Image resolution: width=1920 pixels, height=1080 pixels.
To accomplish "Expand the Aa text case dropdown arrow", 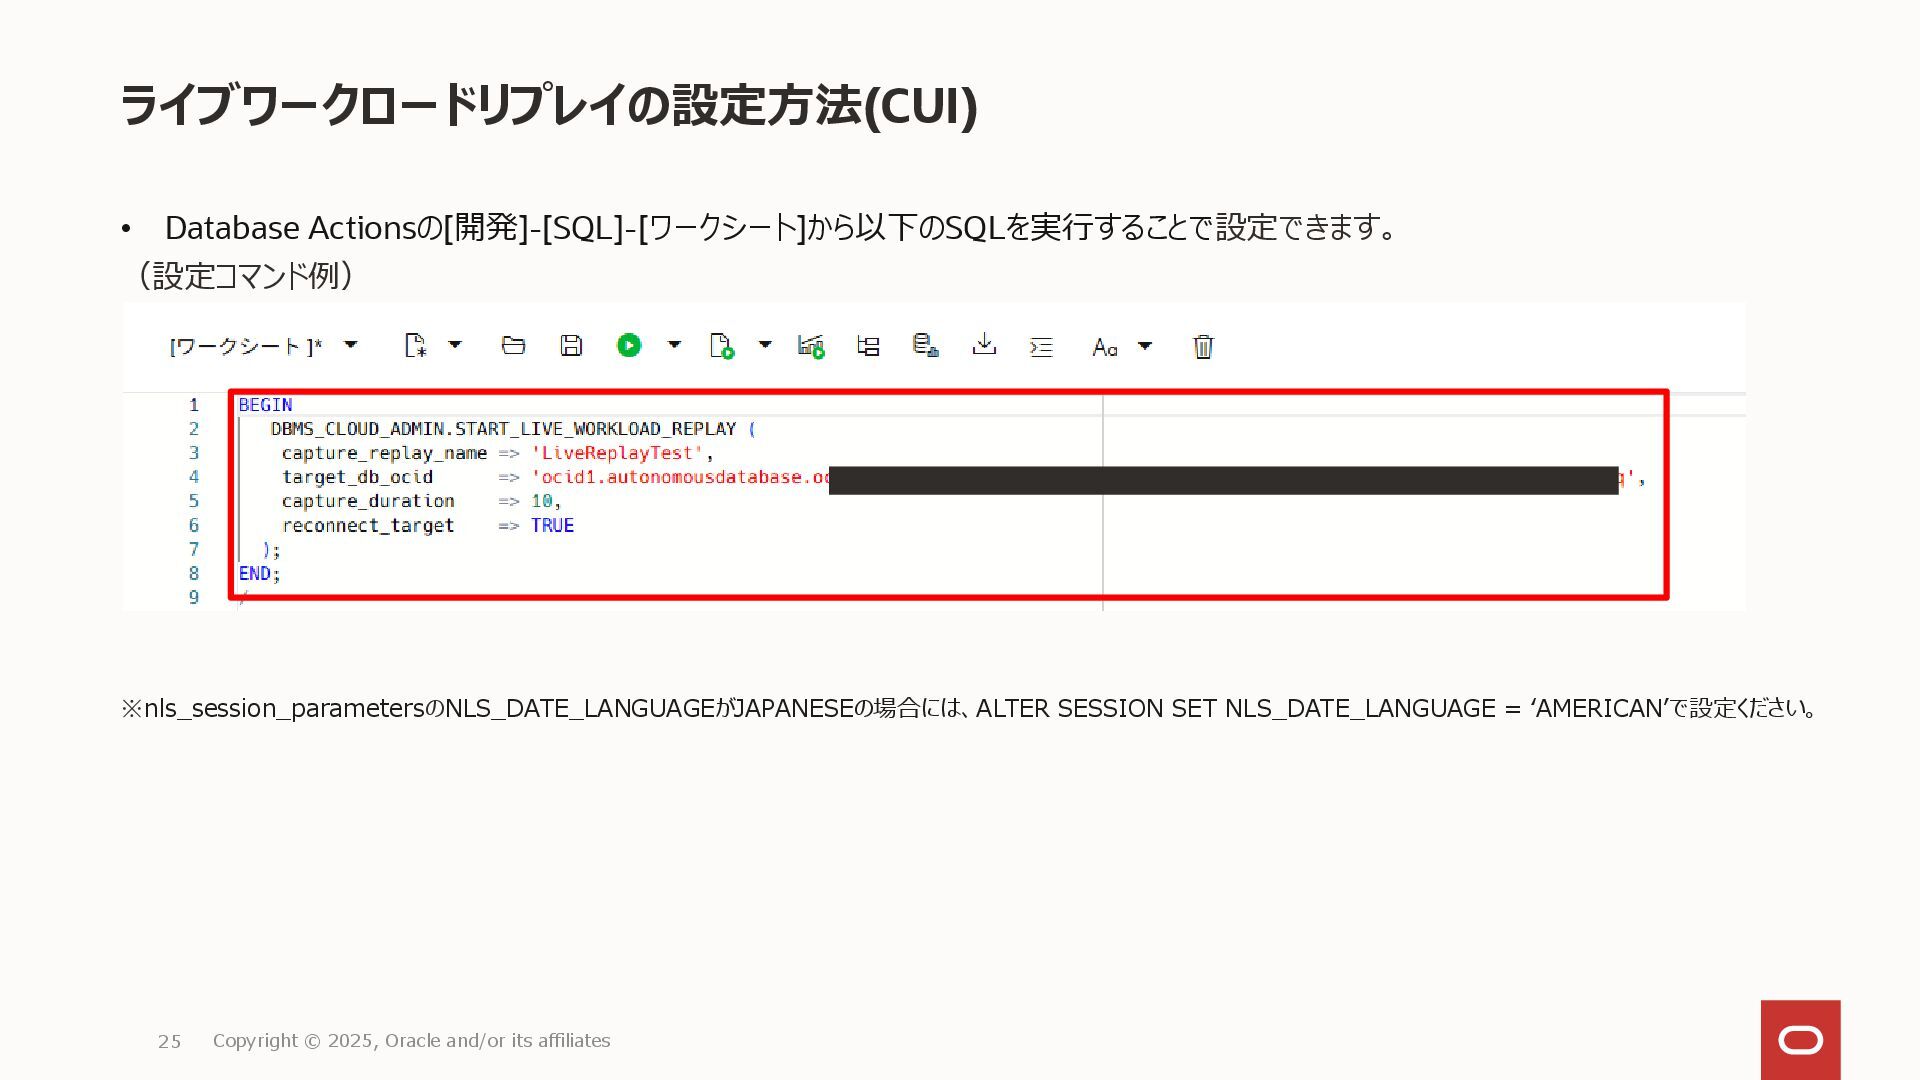I will click(x=1145, y=346).
